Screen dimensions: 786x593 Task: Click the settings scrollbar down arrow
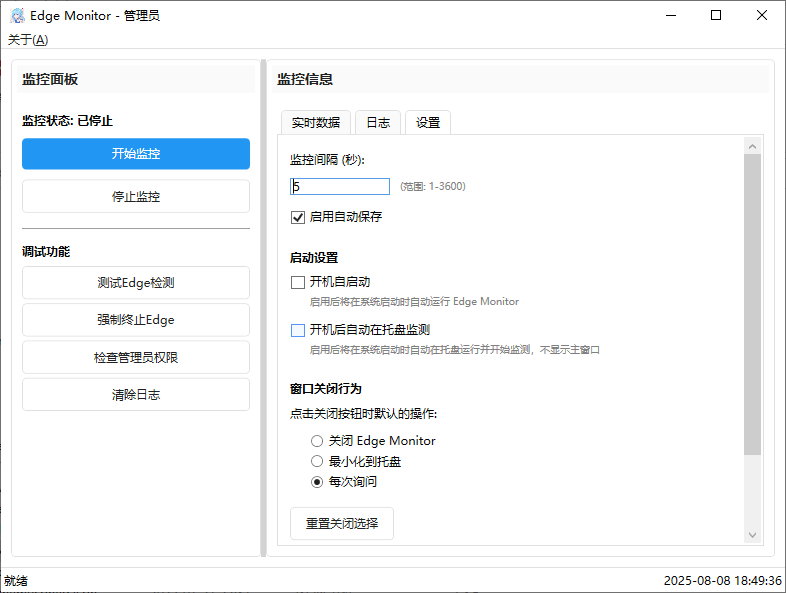pos(752,536)
